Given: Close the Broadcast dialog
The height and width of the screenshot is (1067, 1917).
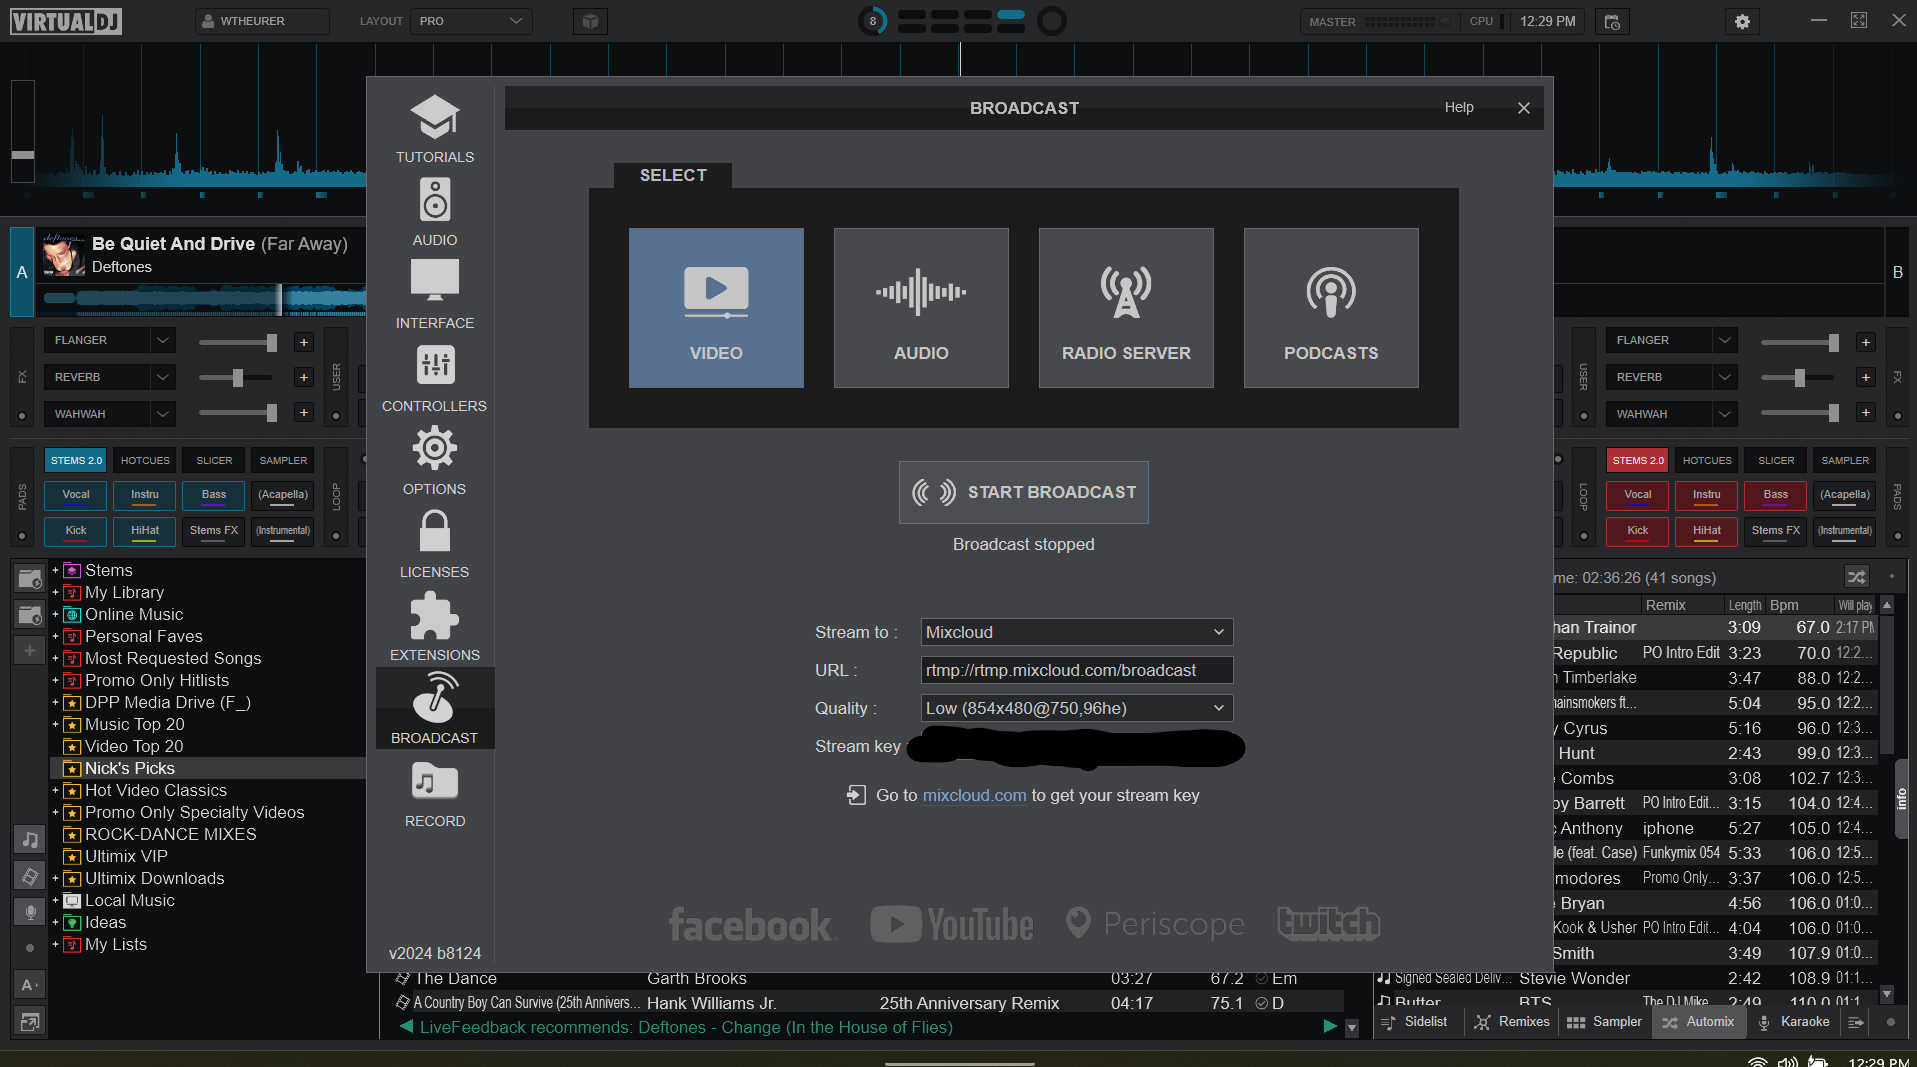Looking at the screenshot, I should click(x=1523, y=108).
